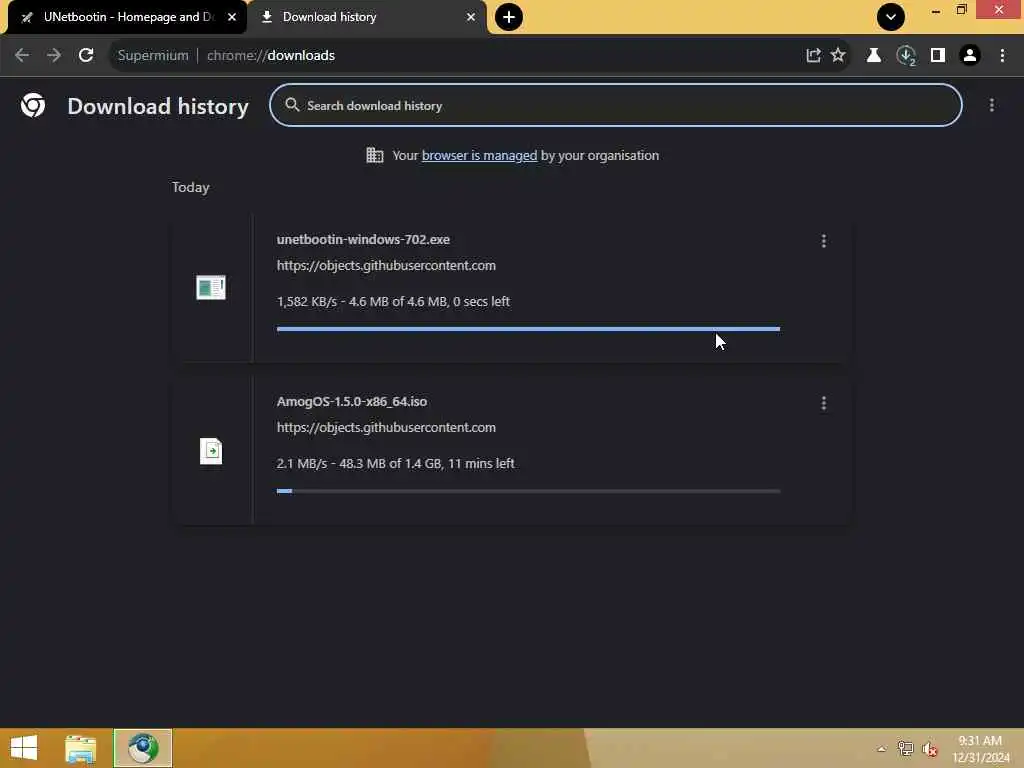Image resolution: width=1024 pixels, height=768 pixels.
Task: Click the search magnifier icon
Action: [292, 105]
